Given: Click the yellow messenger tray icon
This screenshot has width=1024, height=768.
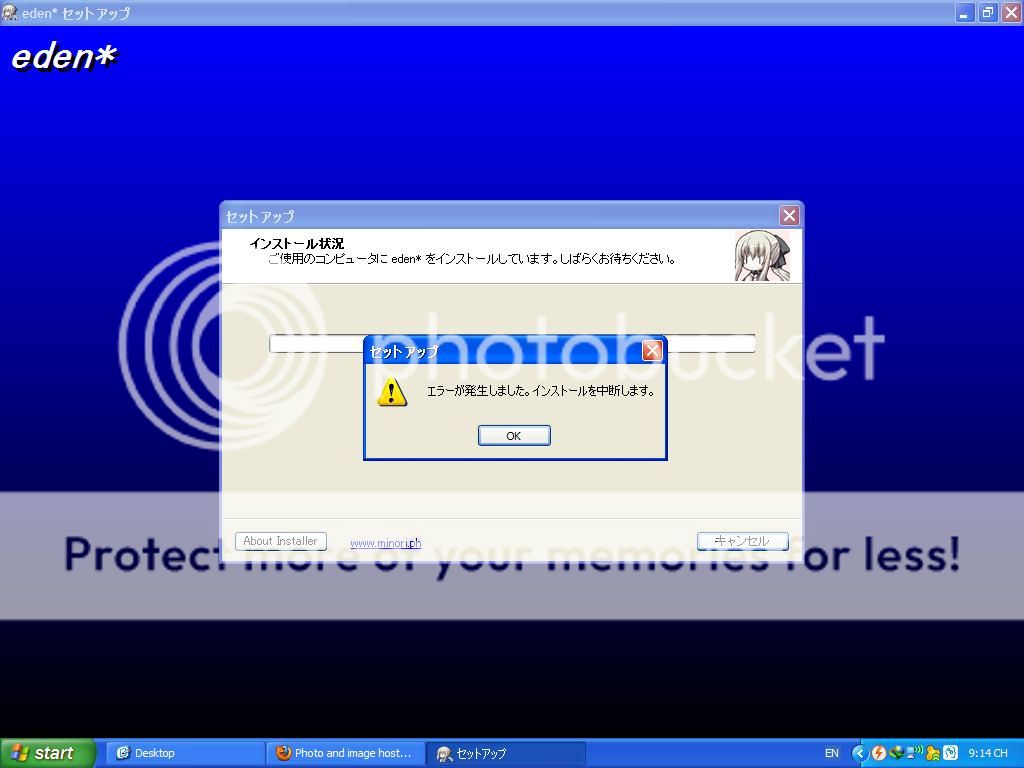Looking at the screenshot, I should click(932, 753).
